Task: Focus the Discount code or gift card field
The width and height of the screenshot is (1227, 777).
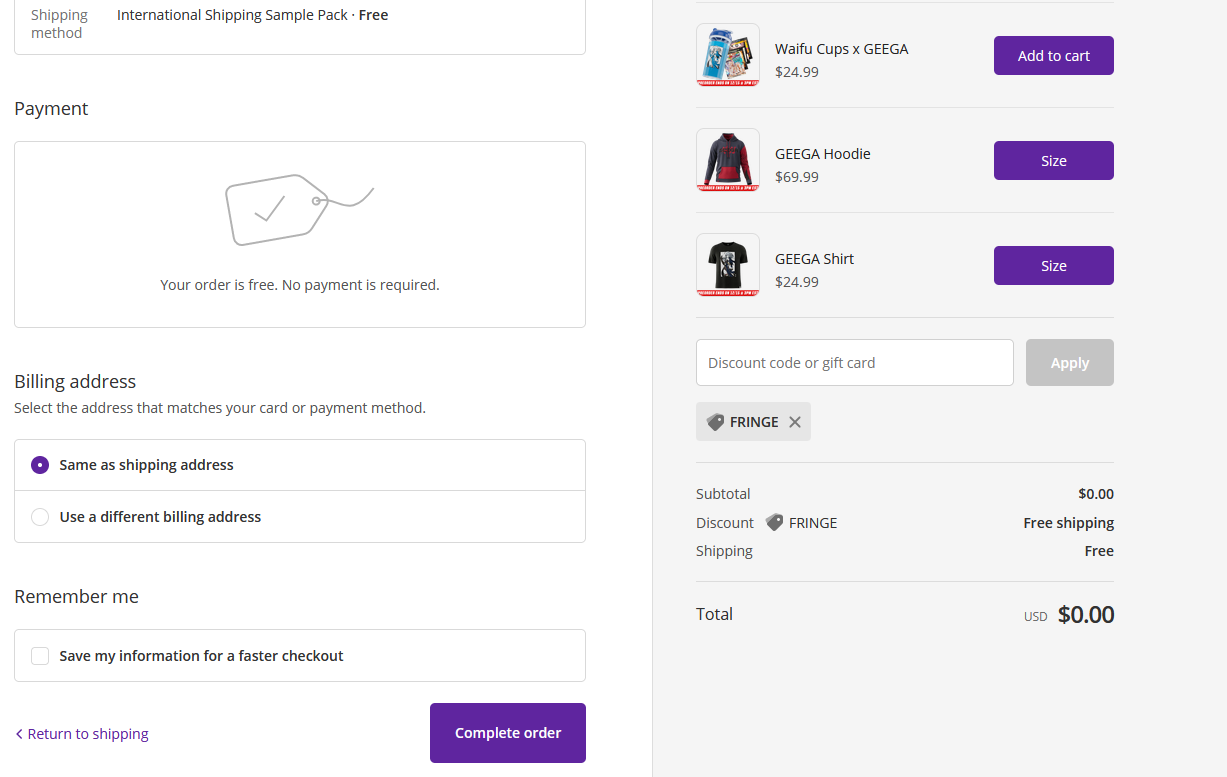Action: (854, 363)
